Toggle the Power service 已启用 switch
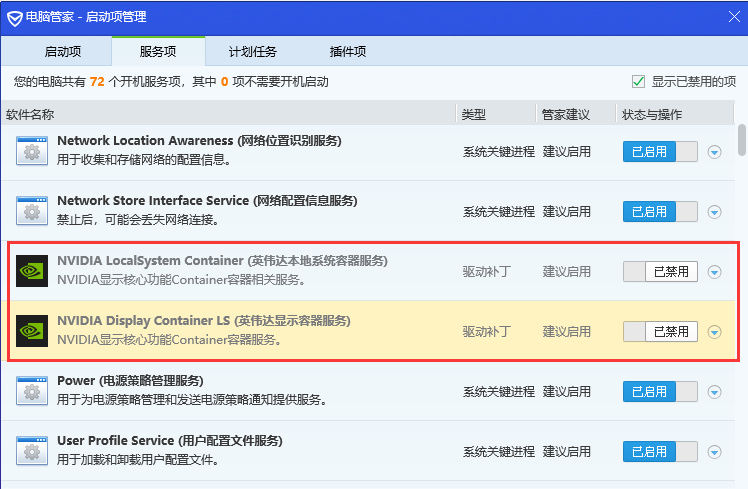748x489 pixels. 660,392
